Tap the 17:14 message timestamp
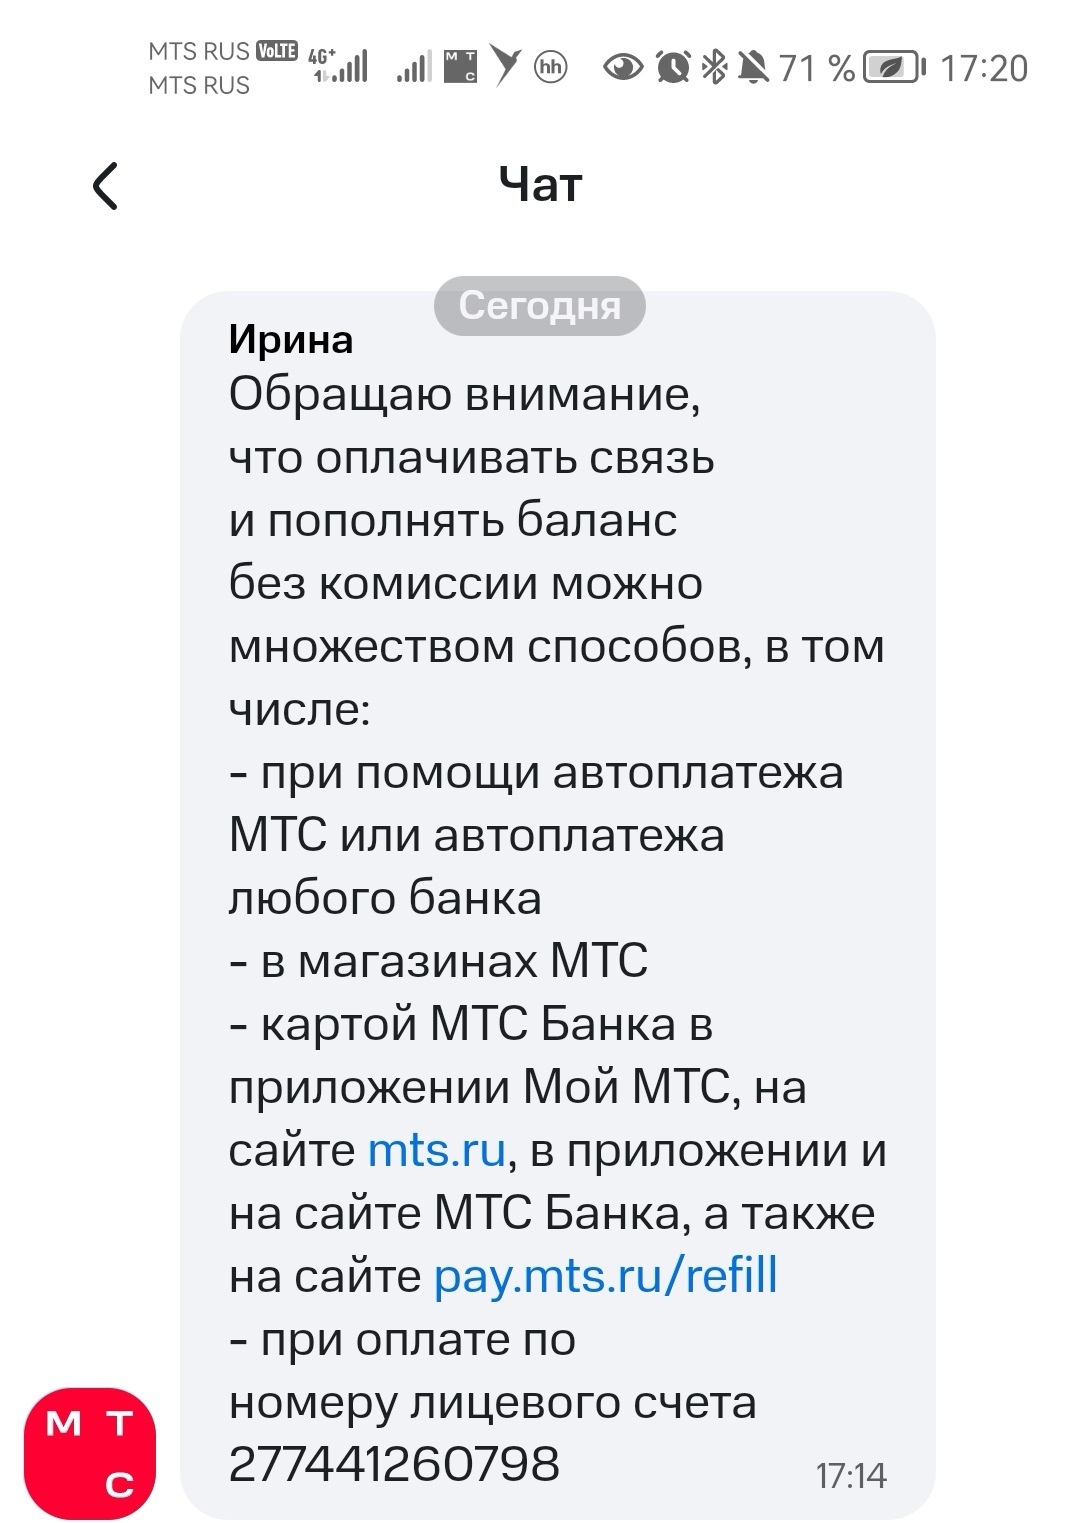The image size is (1080, 1523). tap(851, 1476)
